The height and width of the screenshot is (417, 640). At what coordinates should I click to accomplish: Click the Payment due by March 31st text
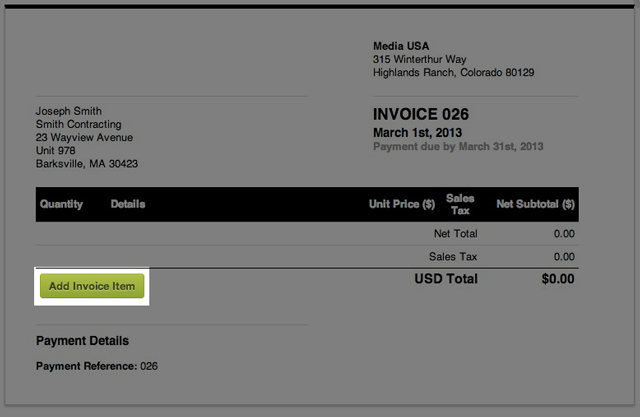coord(458,146)
